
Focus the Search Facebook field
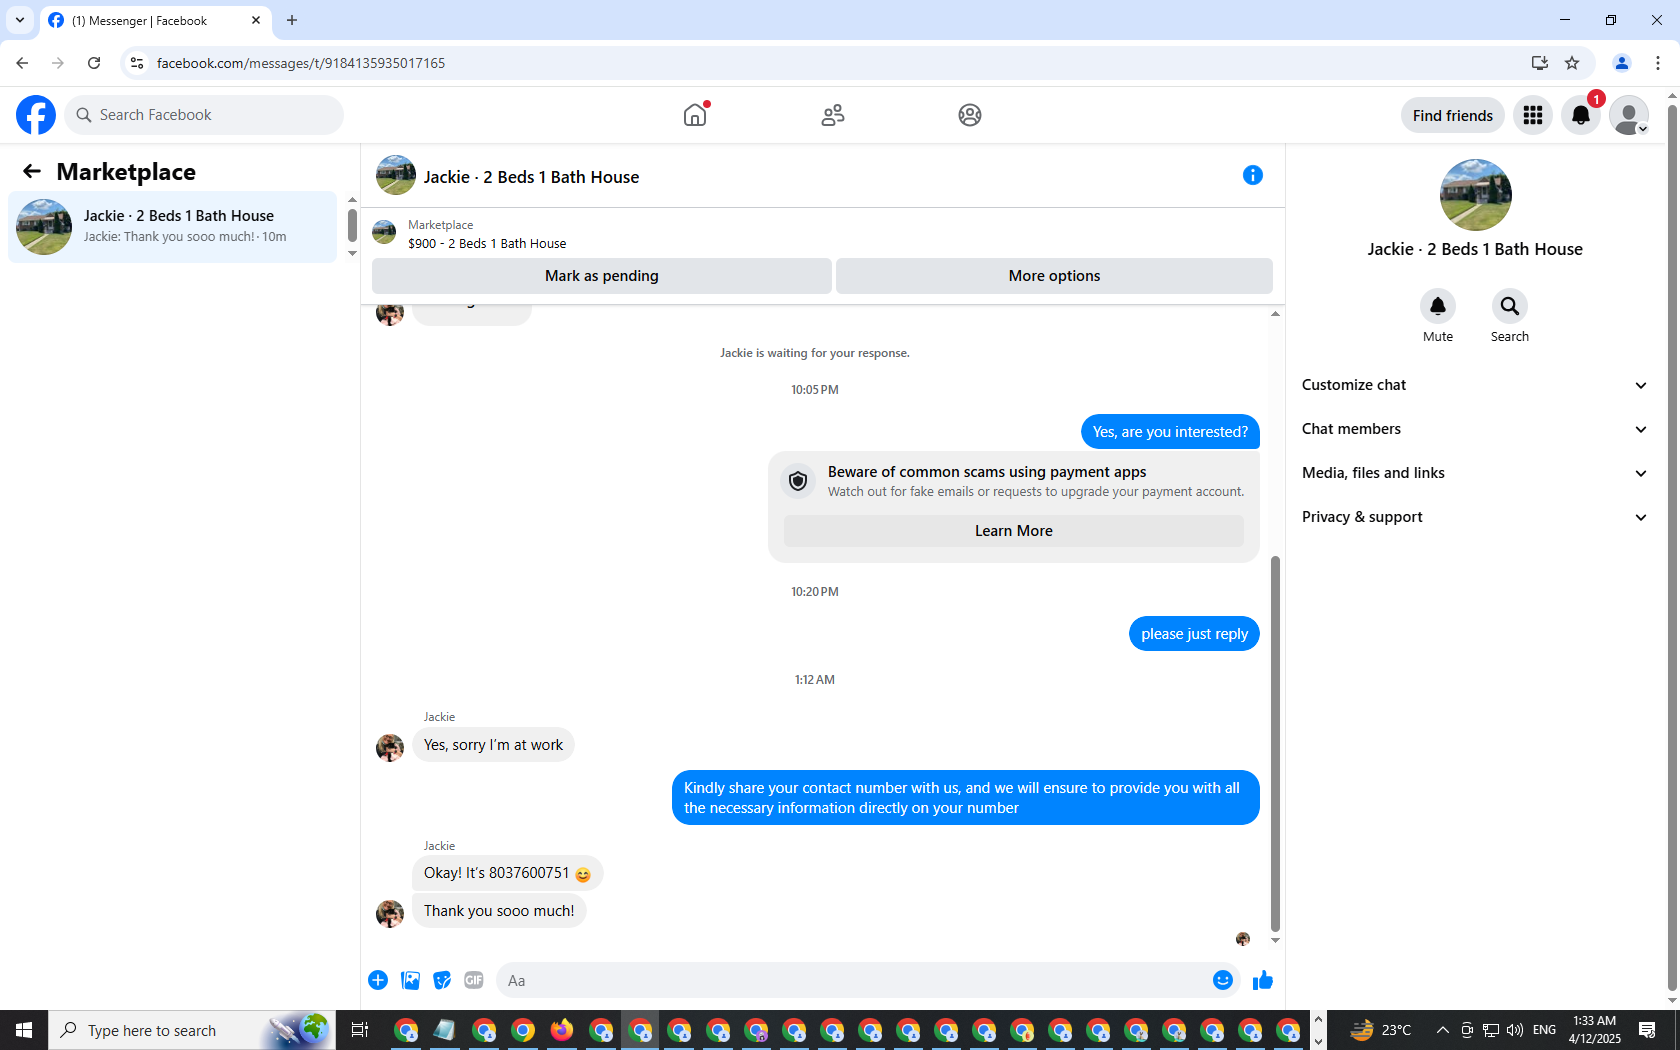(204, 115)
